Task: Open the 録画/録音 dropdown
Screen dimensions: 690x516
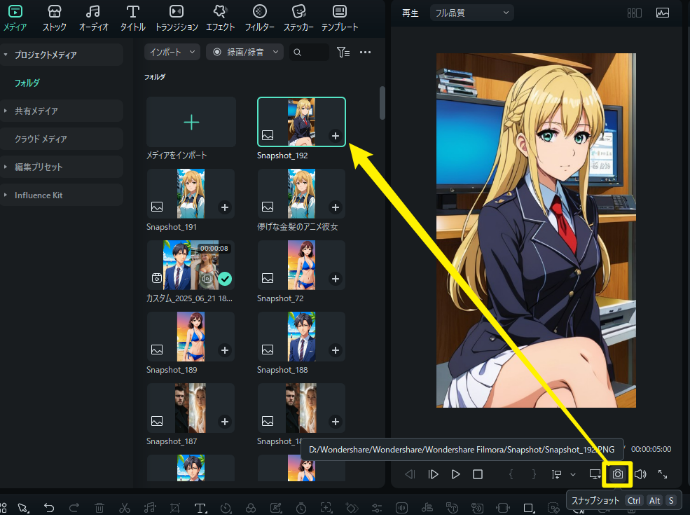Action: click(x=245, y=52)
